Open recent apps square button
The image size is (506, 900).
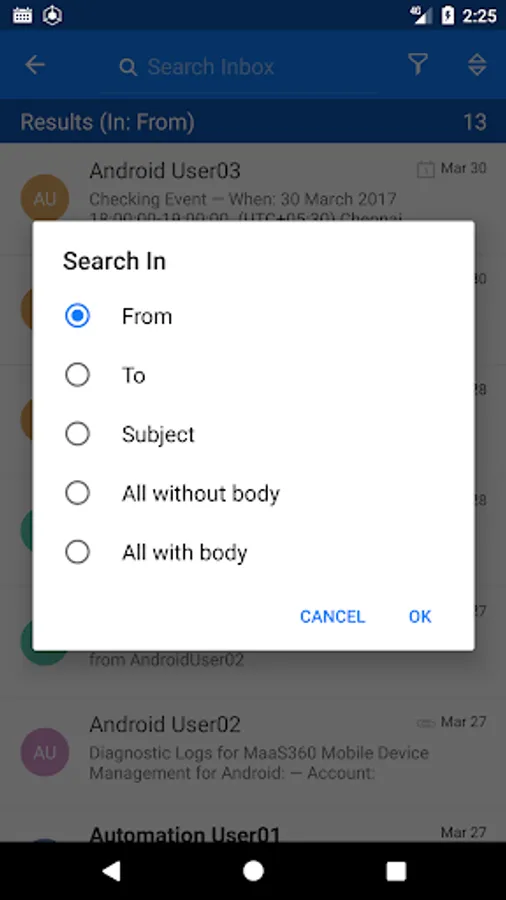[396, 871]
